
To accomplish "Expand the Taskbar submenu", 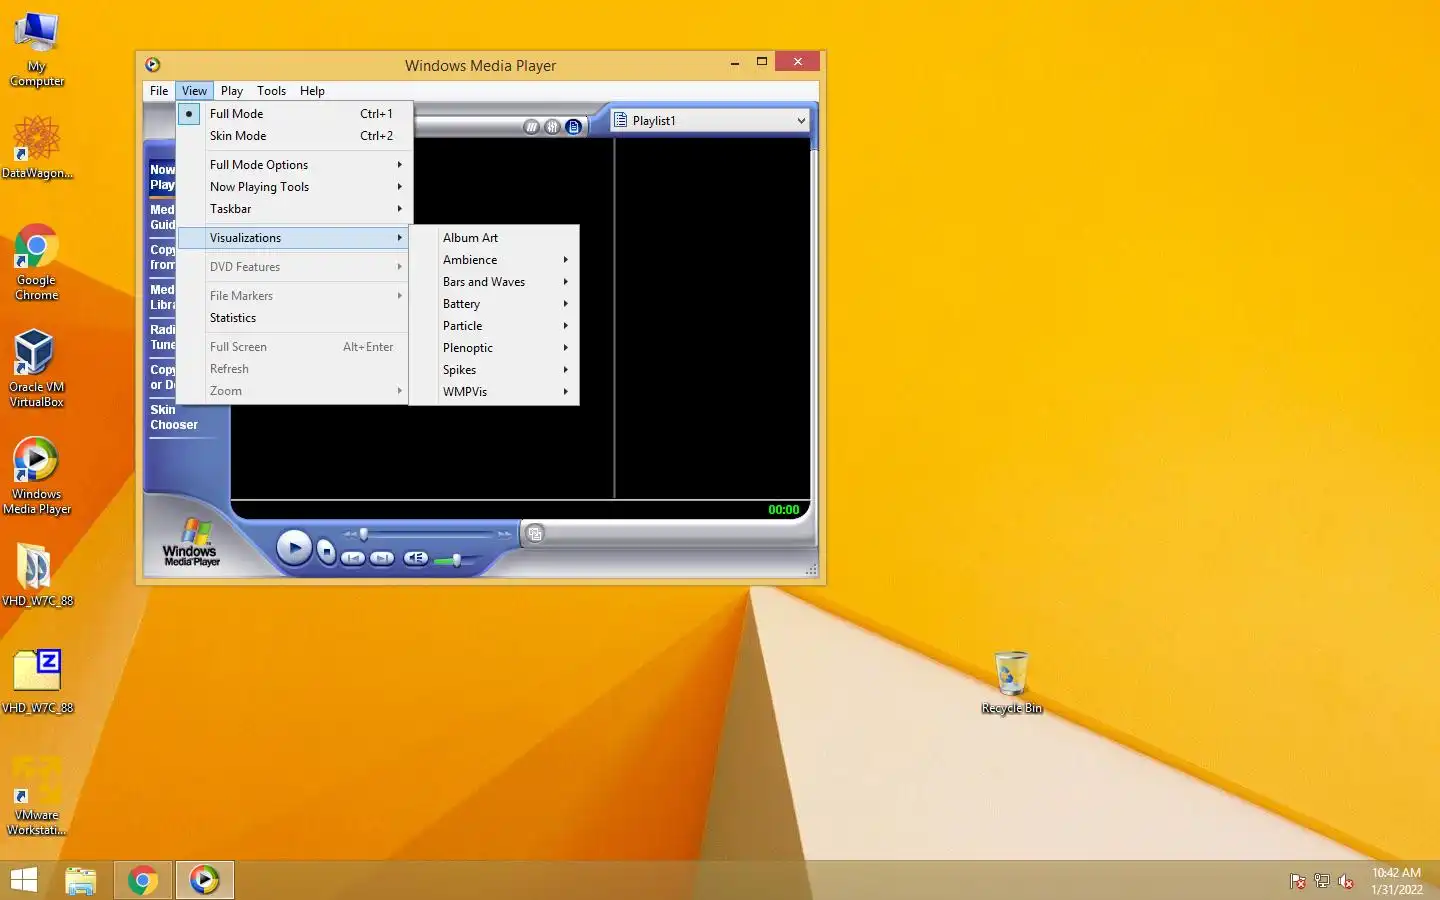I will [x=294, y=209].
